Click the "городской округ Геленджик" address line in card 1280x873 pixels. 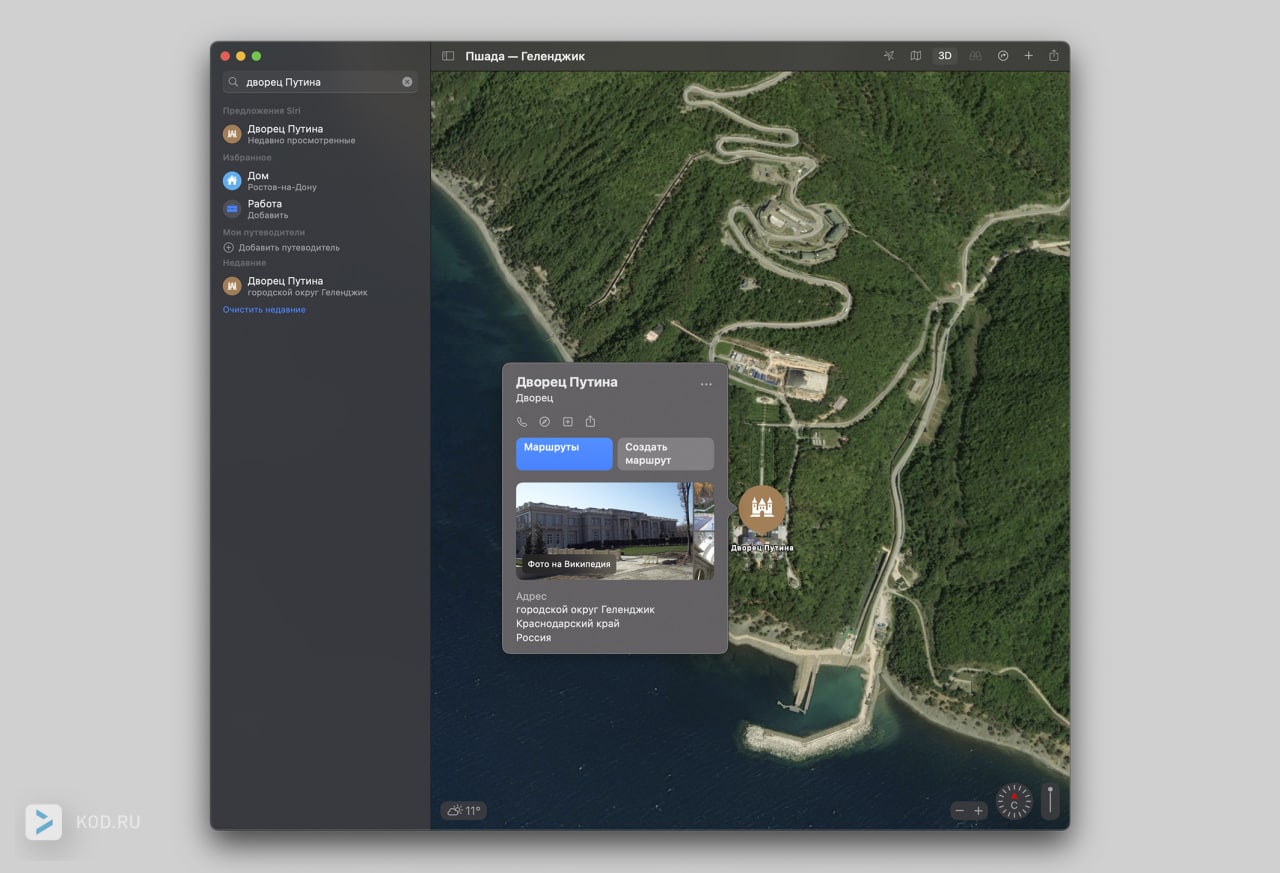(586, 610)
